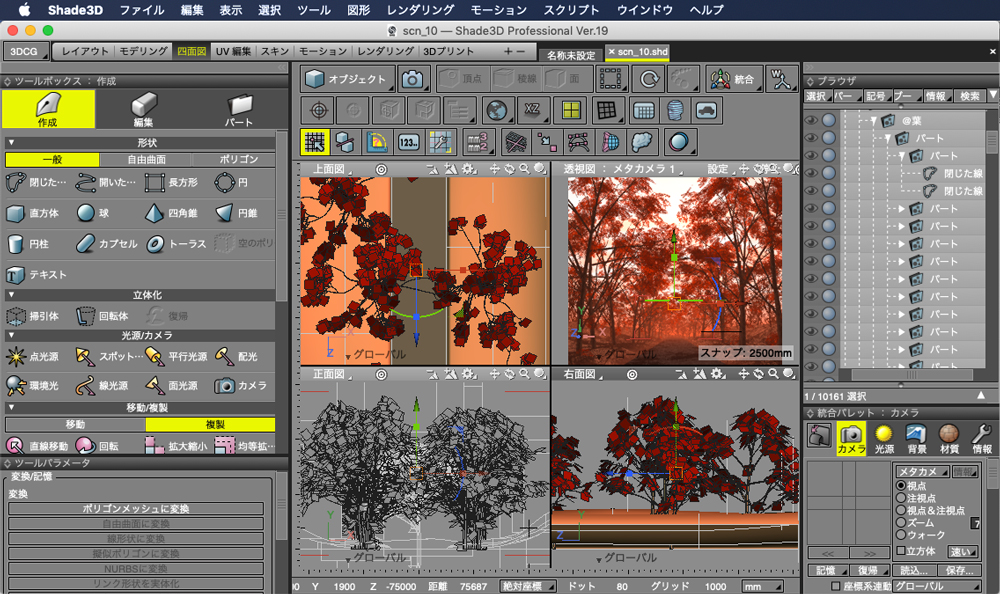The width and height of the screenshot is (1000, 594).
Task: Choose the トーラス torus tool
Action: [x=176, y=244]
